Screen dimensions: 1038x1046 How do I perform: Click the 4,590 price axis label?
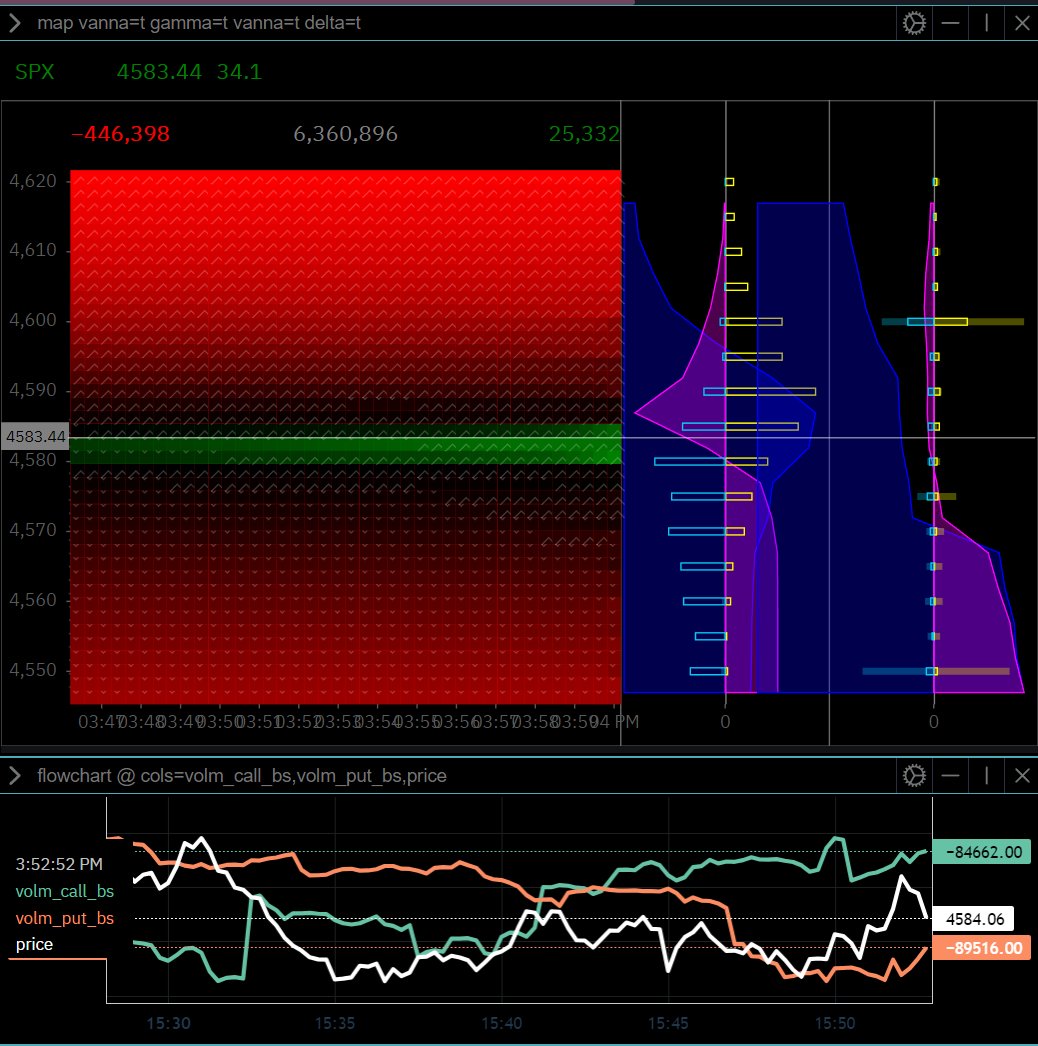33,390
